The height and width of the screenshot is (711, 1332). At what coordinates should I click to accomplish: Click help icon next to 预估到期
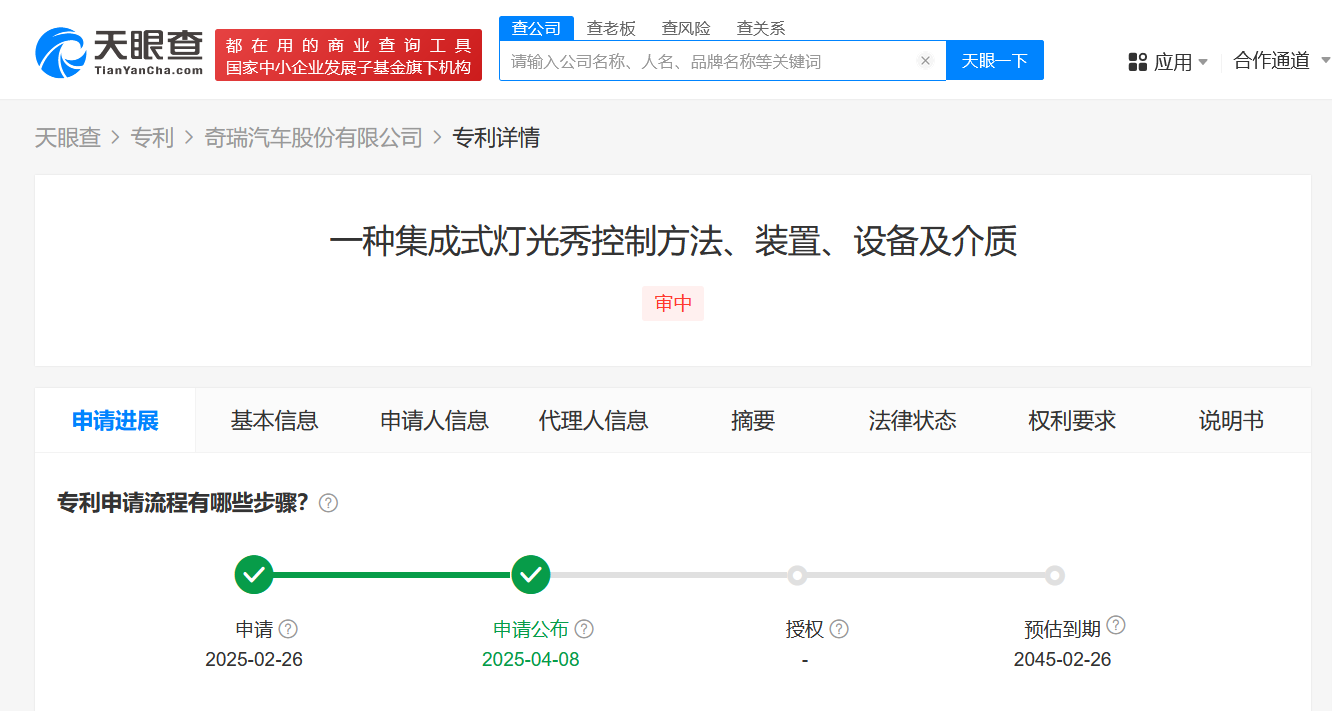[1116, 626]
